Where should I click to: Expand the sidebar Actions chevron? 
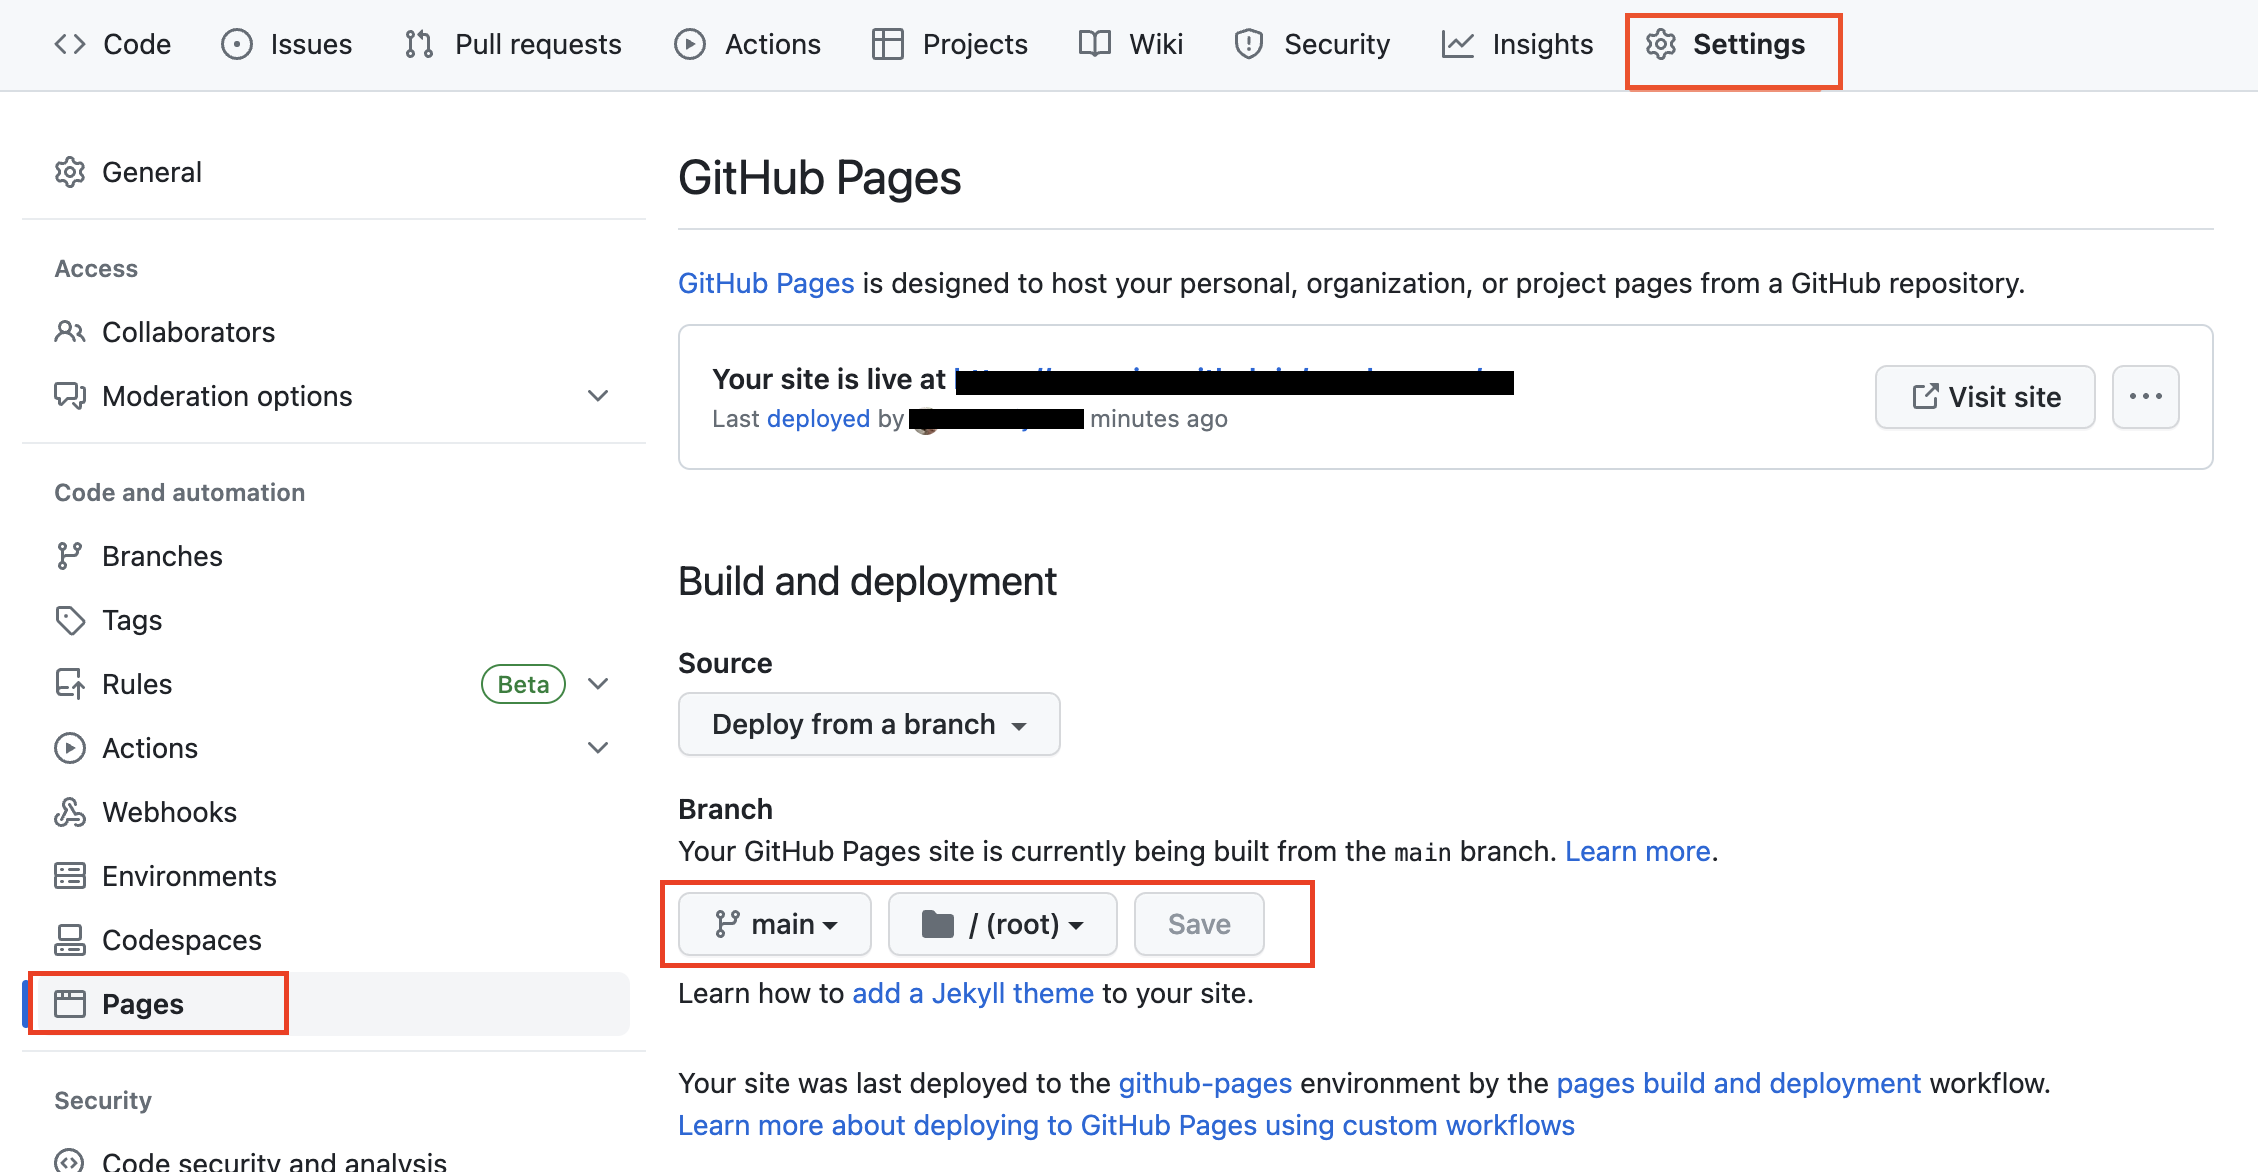point(598,748)
